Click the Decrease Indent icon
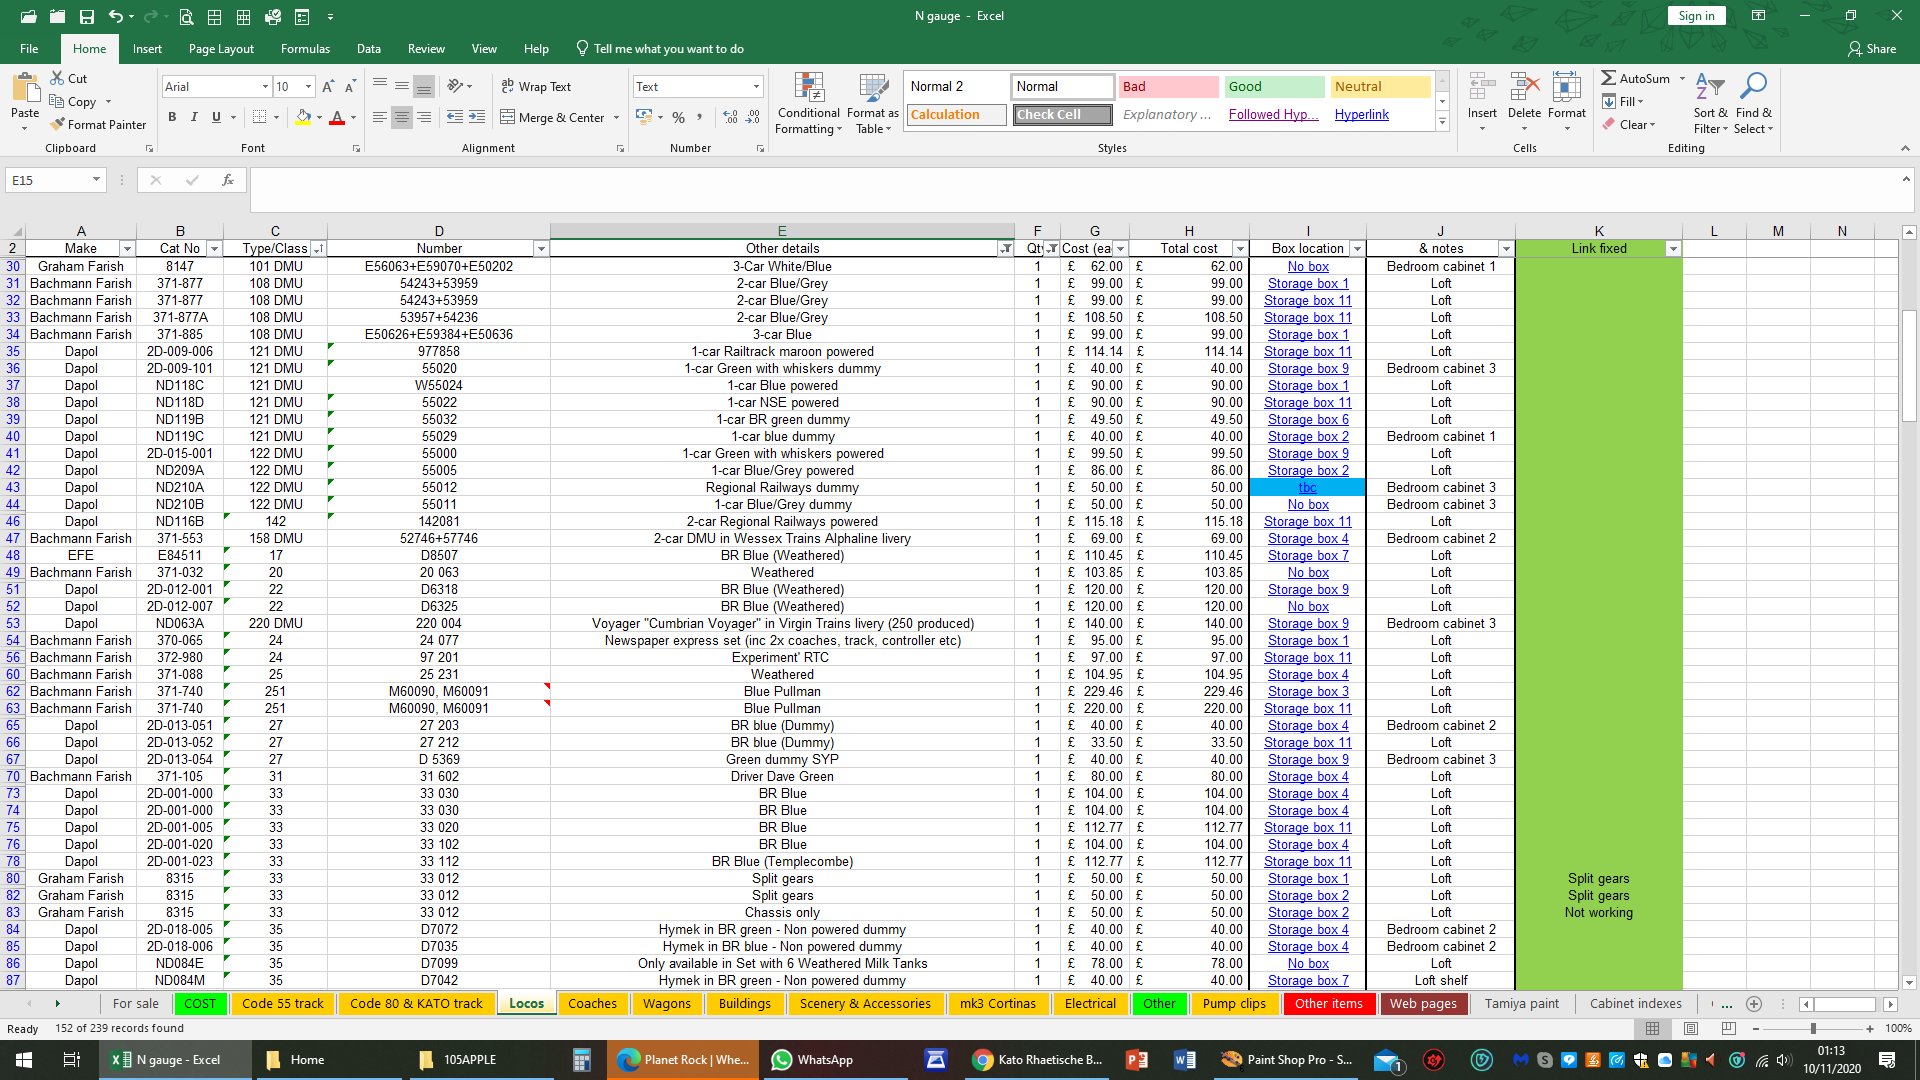The height and width of the screenshot is (1080, 1920). [454, 117]
